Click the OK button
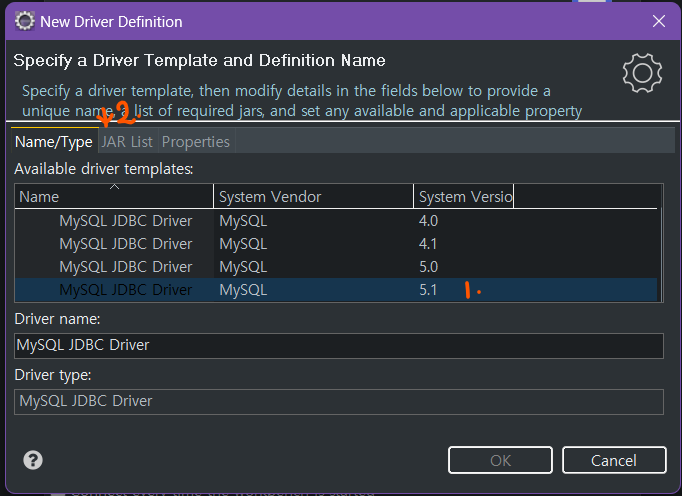 tap(500, 460)
